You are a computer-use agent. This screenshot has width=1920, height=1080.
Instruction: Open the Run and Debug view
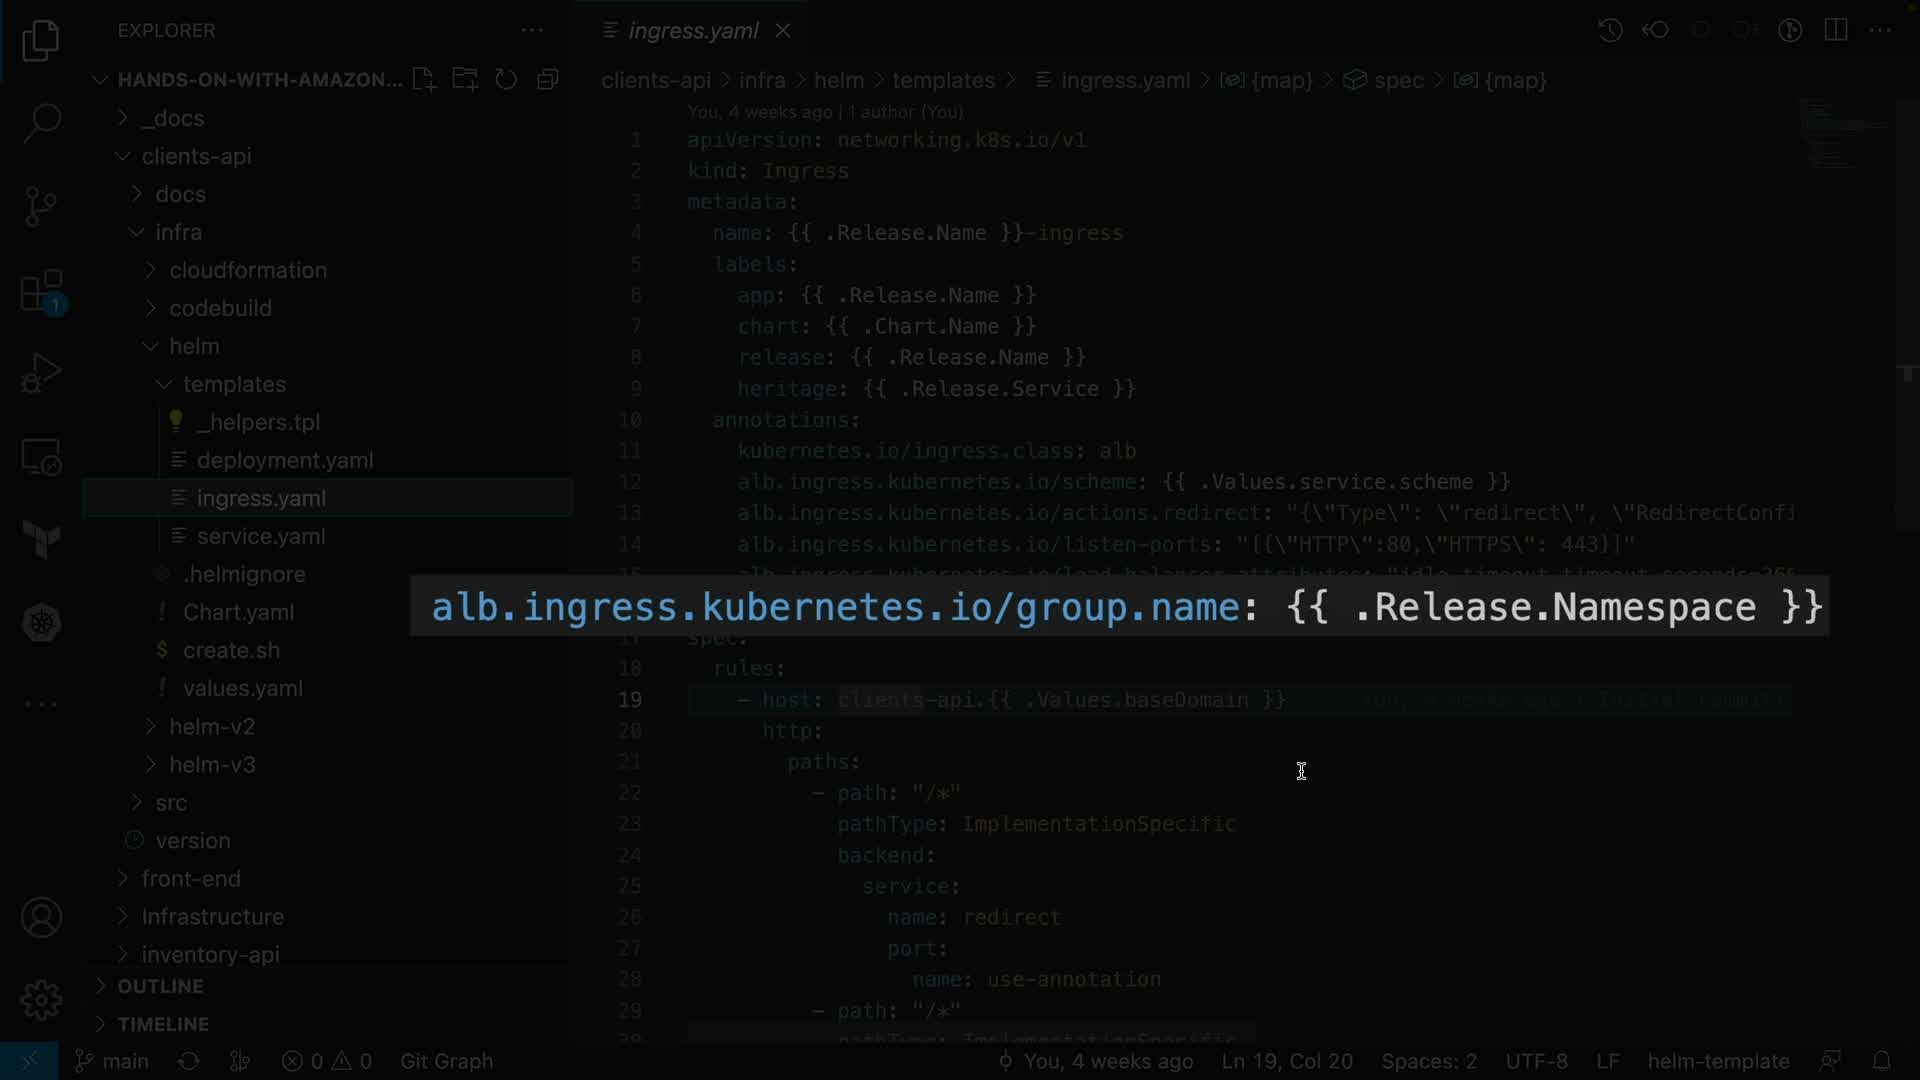(41, 374)
